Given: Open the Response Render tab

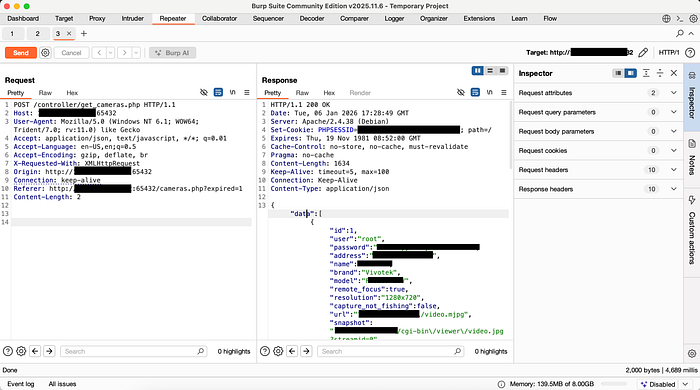Looking at the screenshot, I should pyautogui.click(x=360, y=93).
